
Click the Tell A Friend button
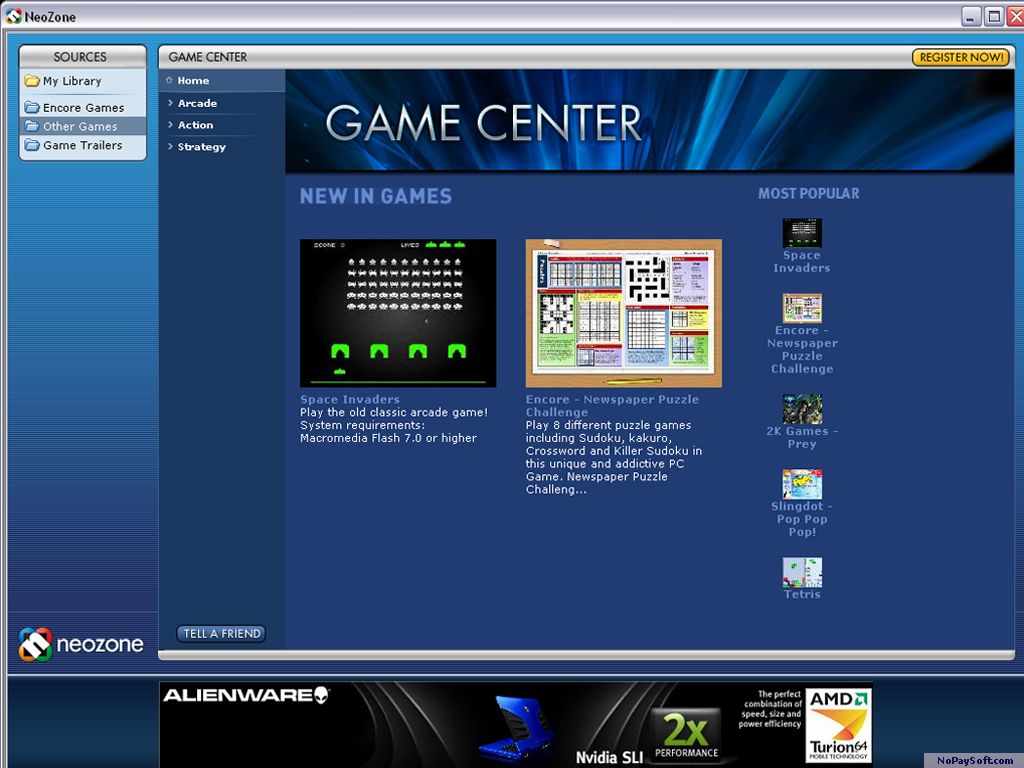point(221,633)
